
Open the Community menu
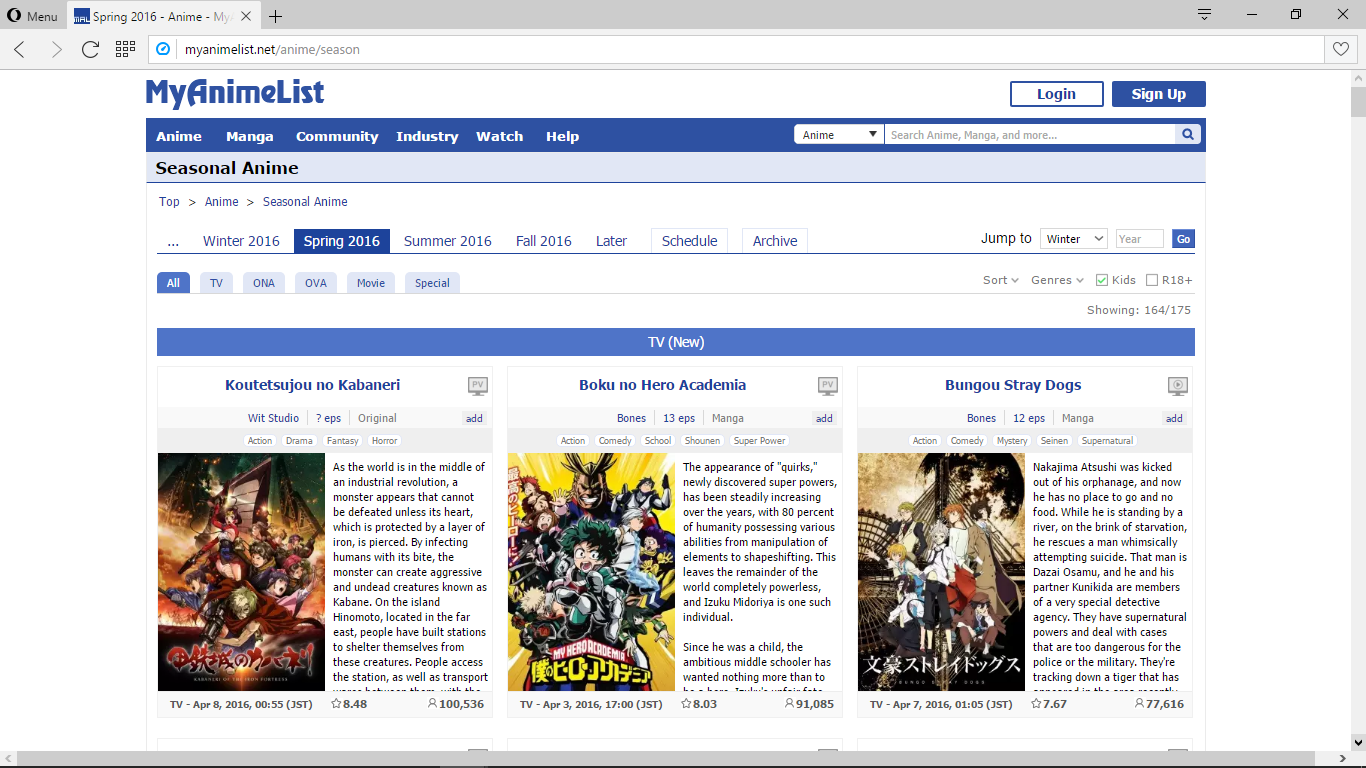(337, 136)
